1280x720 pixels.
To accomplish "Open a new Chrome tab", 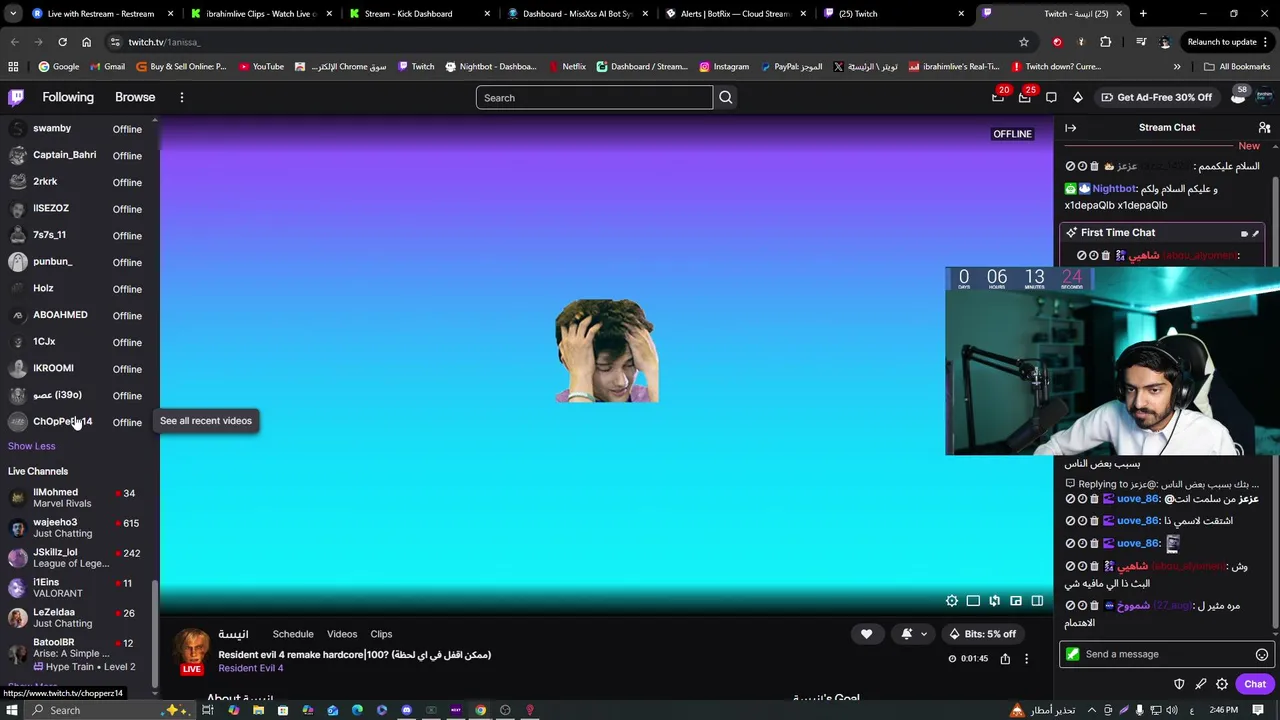I will click(x=1143, y=14).
